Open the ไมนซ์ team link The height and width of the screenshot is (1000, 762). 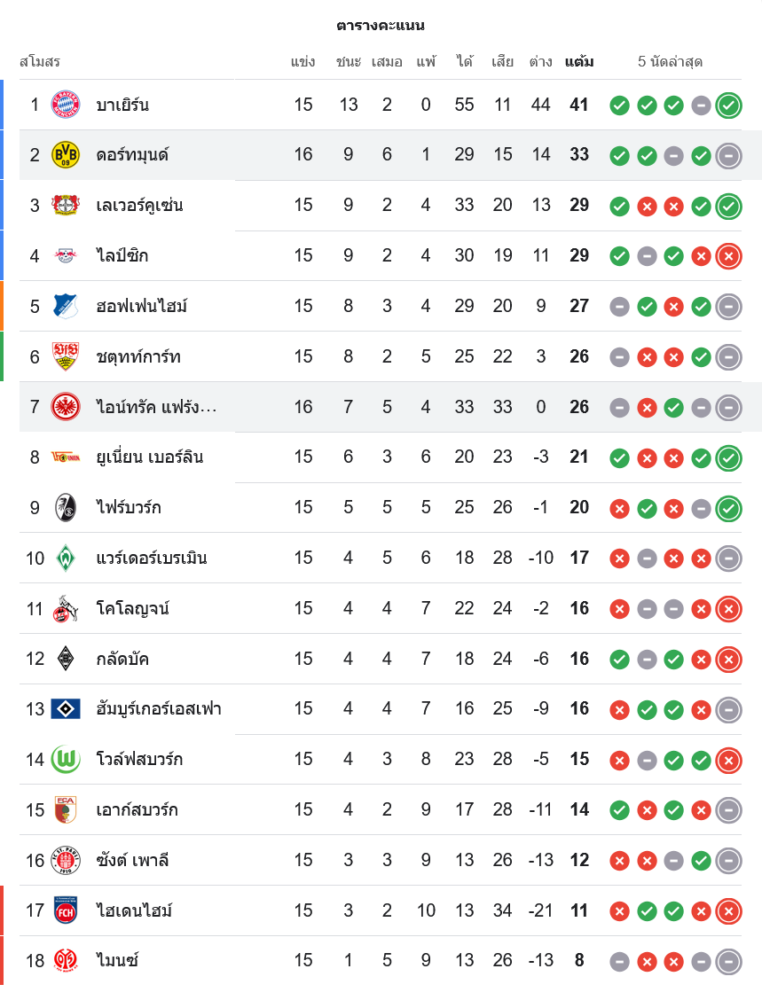[117, 961]
